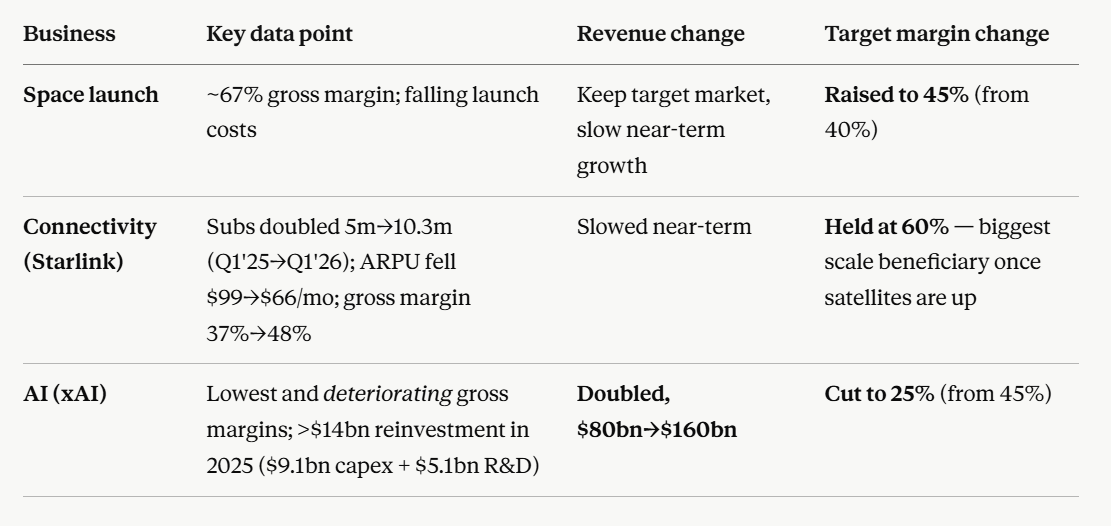Click the Business column header
1111x526 pixels.
click(x=69, y=33)
